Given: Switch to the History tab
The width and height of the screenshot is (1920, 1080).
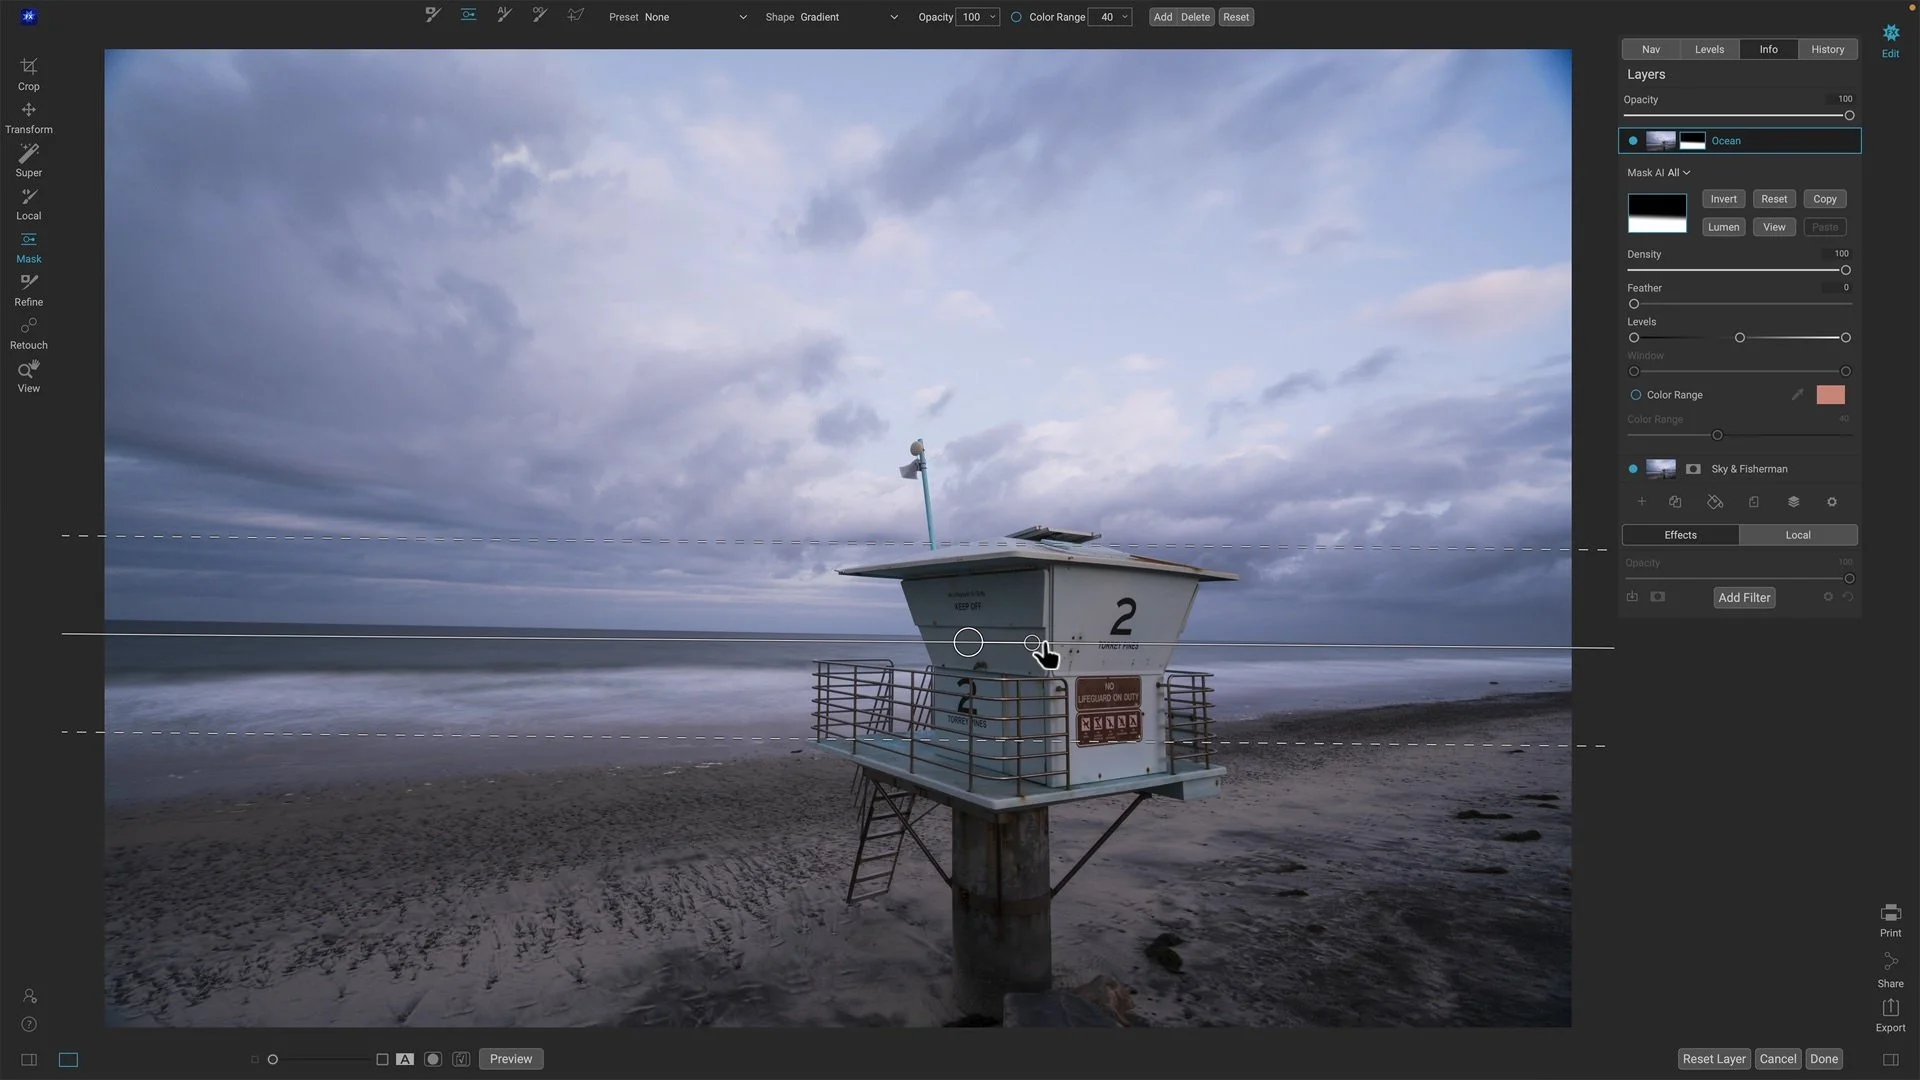Looking at the screenshot, I should click(1827, 49).
